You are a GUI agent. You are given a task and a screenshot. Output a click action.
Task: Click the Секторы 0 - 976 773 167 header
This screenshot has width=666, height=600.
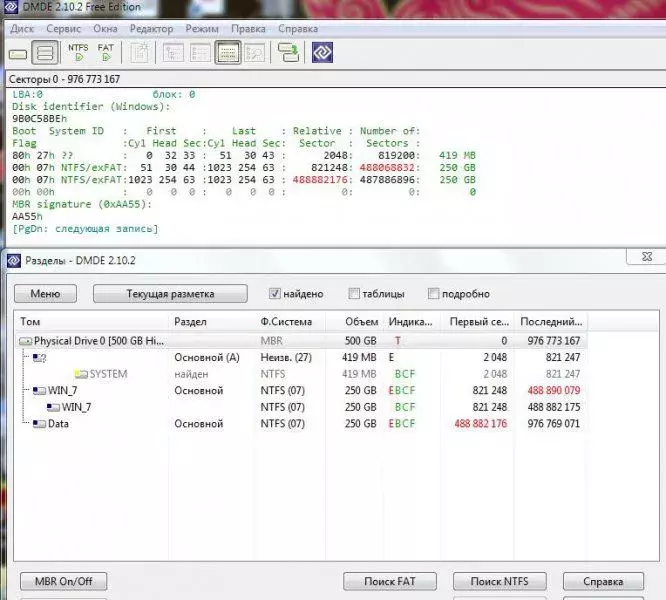(64, 79)
